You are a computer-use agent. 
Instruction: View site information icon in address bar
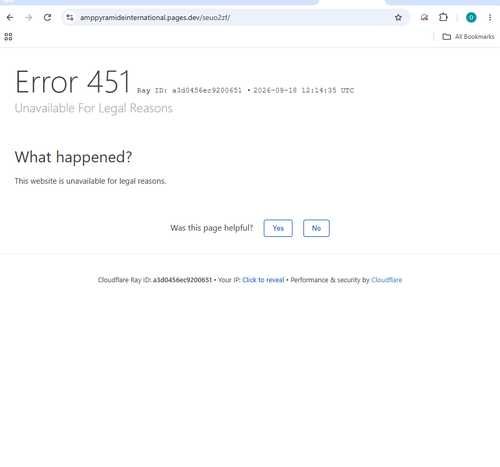[70, 17]
